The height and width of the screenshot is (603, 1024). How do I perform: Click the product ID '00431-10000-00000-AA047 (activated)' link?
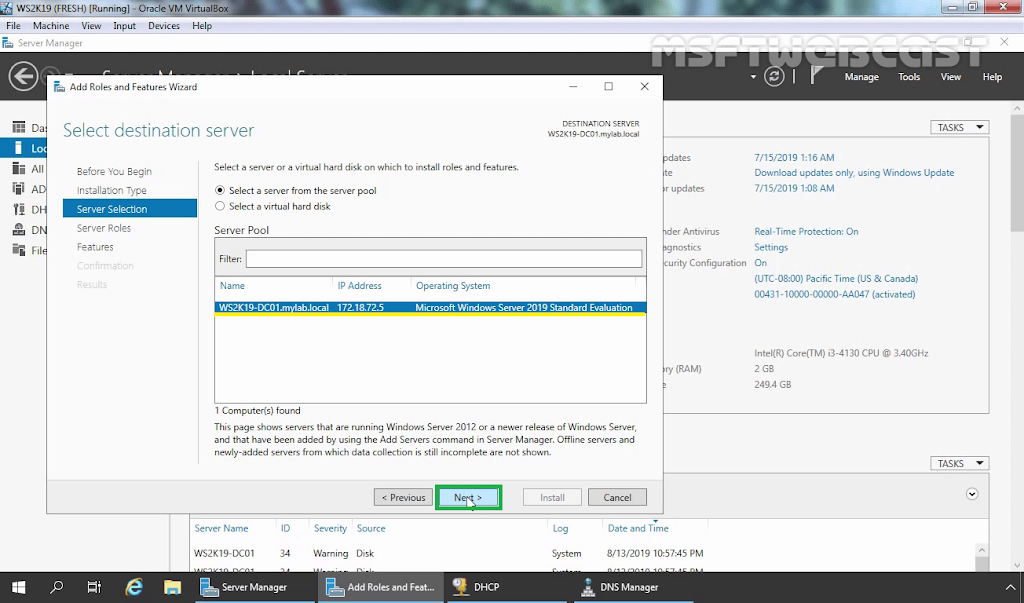[835, 294]
